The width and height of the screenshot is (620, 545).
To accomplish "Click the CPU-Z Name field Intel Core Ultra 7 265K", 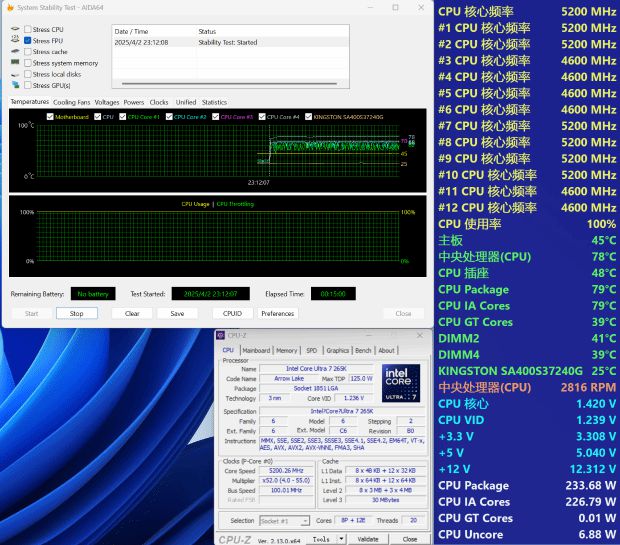I will [x=316, y=369].
